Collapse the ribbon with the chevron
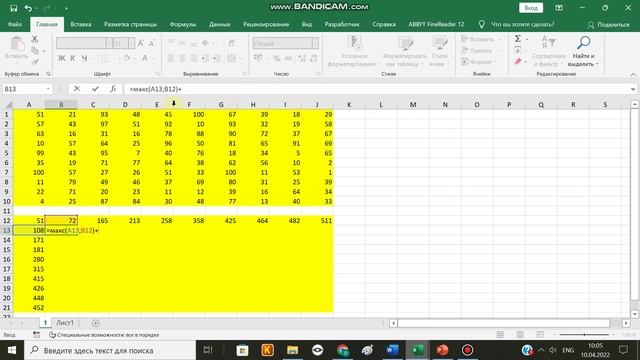 (633, 74)
